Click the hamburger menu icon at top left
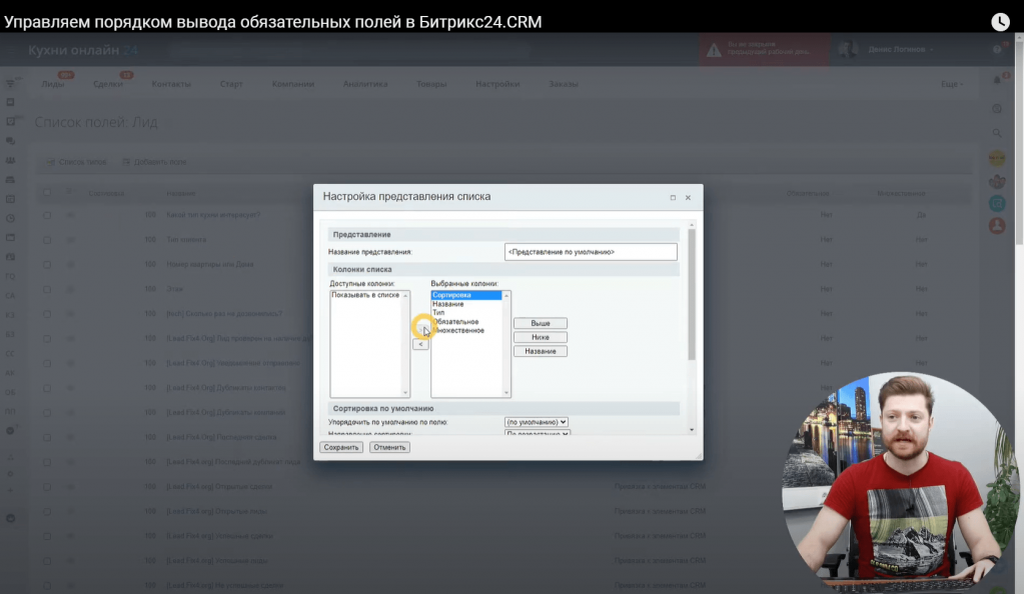 (x=10, y=50)
